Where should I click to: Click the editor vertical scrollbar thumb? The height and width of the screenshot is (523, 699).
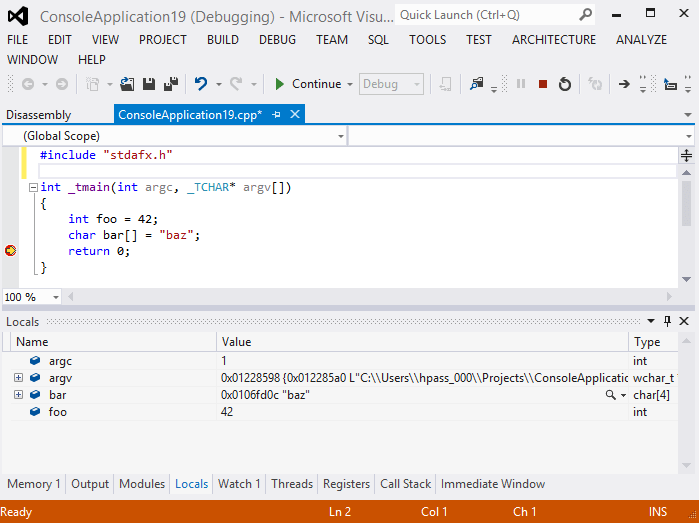(x=687, y=204)
